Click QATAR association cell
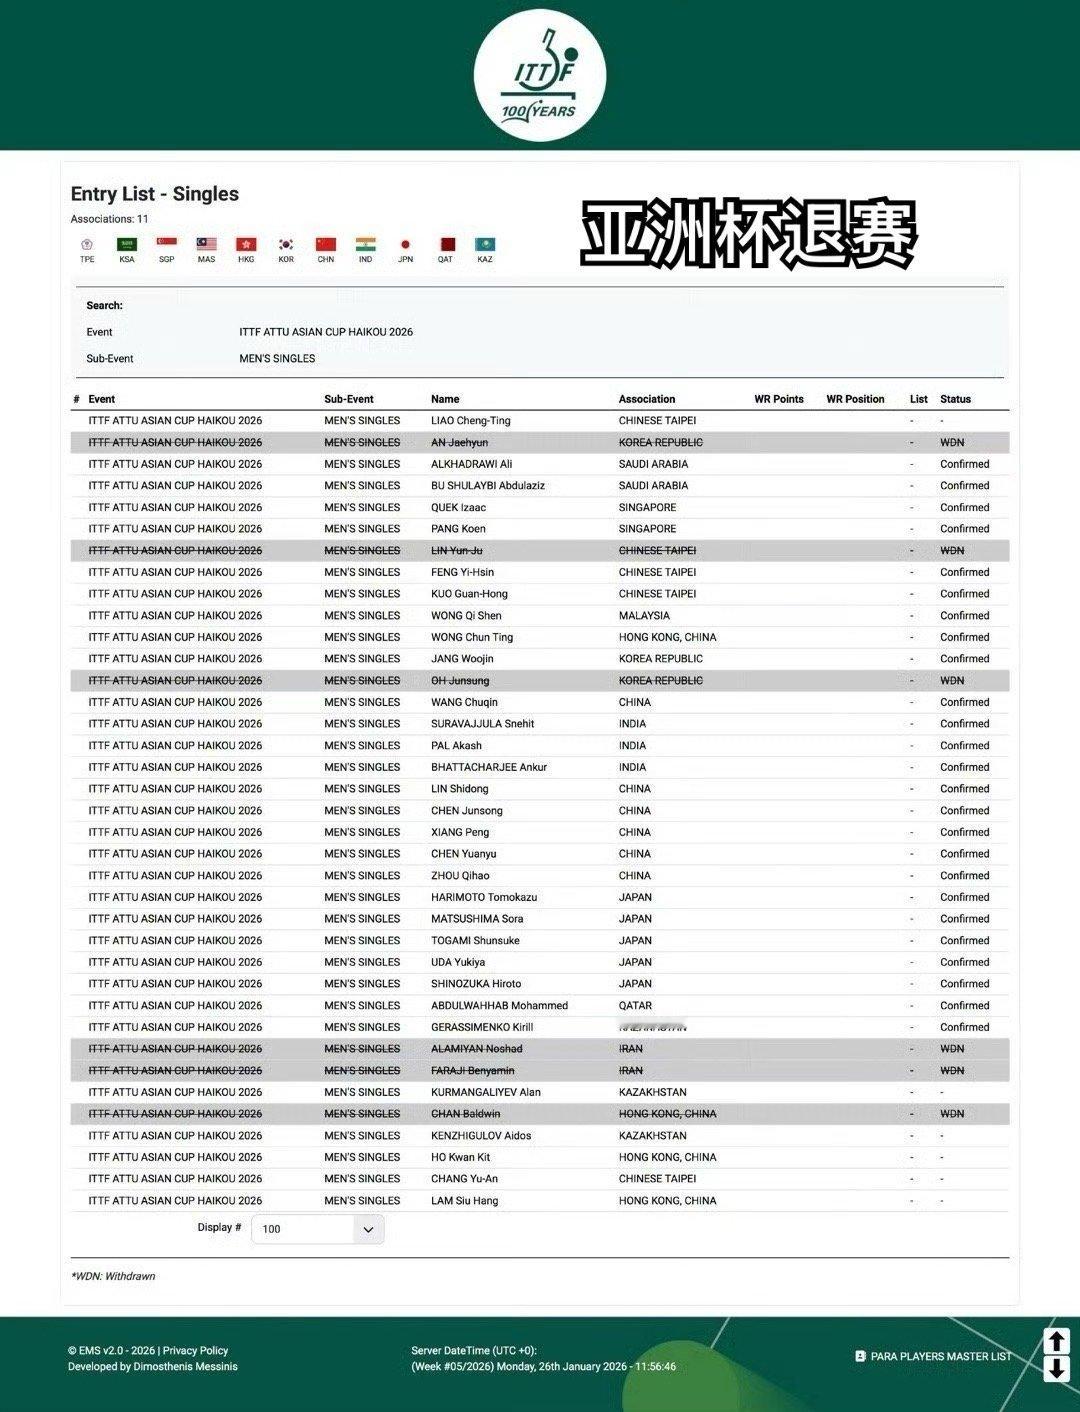Viewport: 1080px width, 1412px height. pyautogui.click(x=635, y=1006)
